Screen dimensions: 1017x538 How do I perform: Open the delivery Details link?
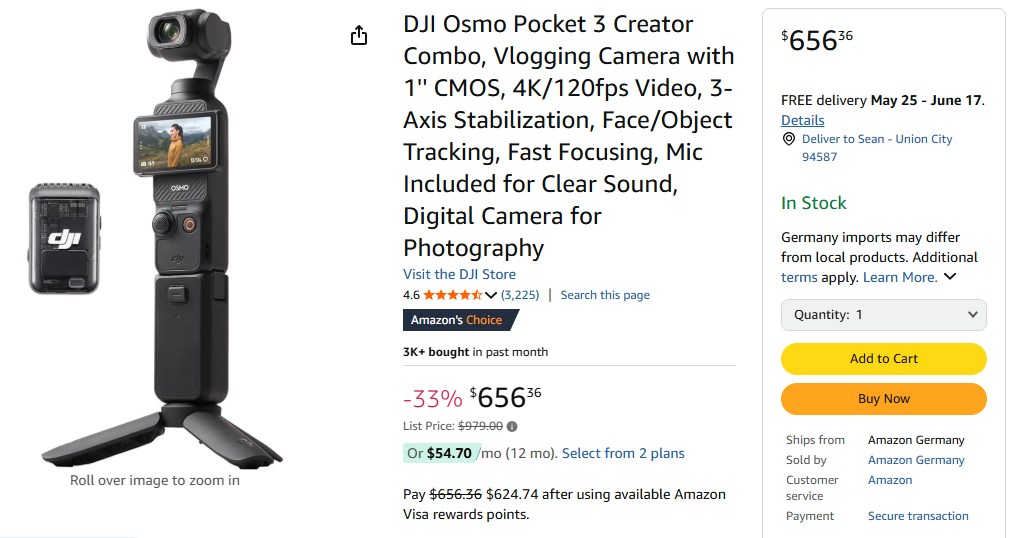(802, 120)
